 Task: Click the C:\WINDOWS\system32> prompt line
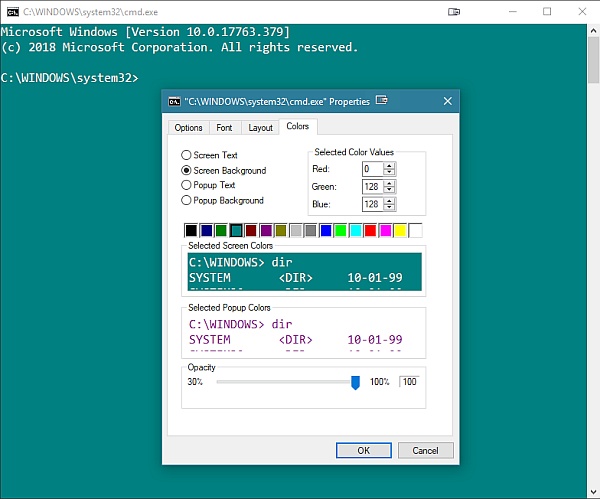pyautogui.click(x=69, y=78)
